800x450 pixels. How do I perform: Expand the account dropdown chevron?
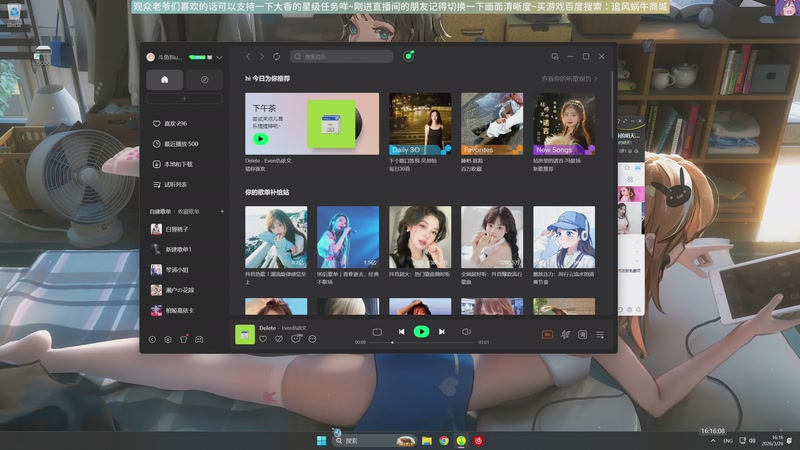pyautogui.click(x=219, y=58)
